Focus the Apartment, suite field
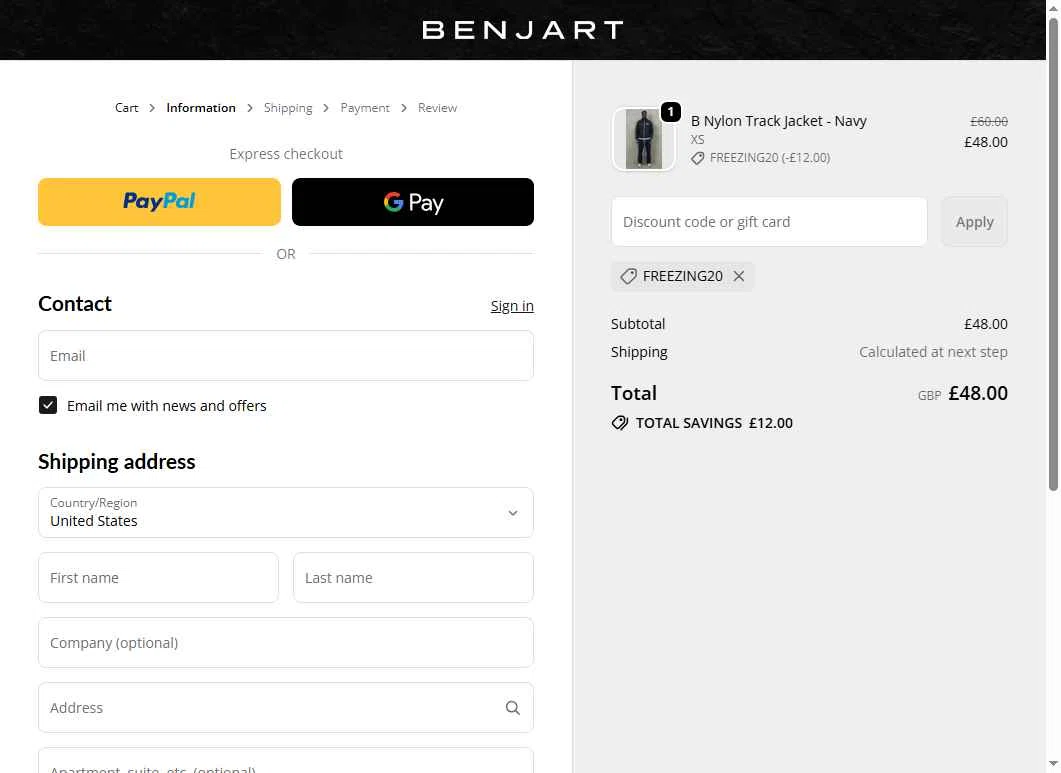Image resolution: width=1061 pixels, height=773 pixels. click(x=286, y=761)
